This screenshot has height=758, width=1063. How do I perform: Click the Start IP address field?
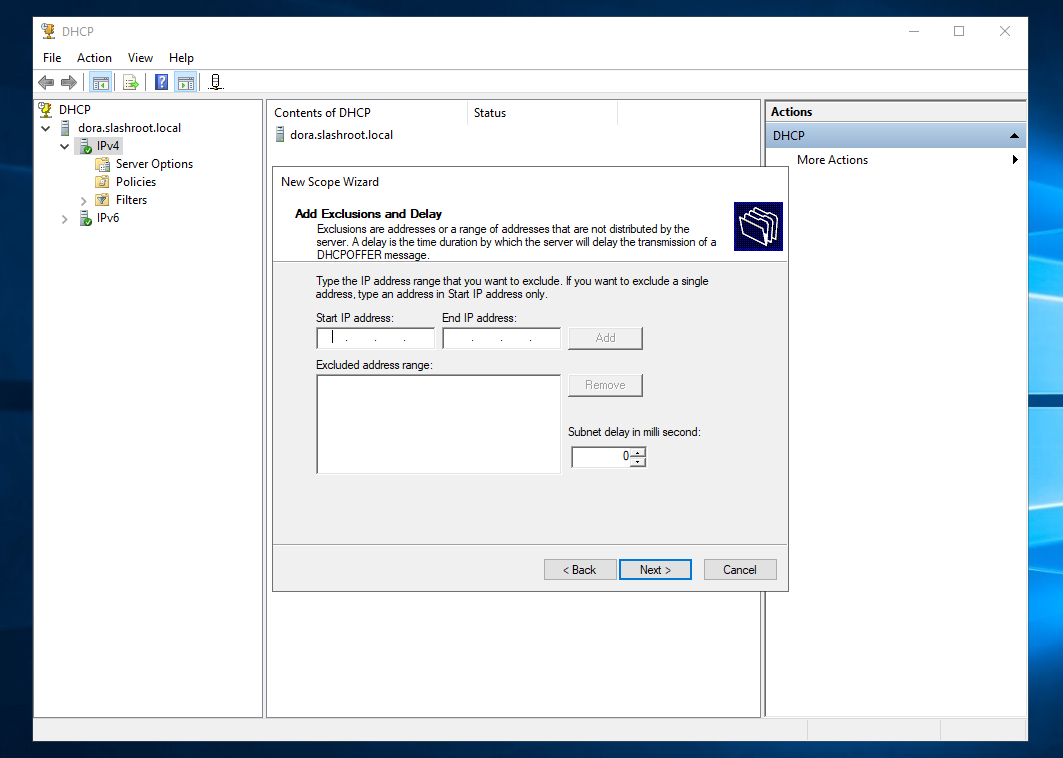point(375,339)
